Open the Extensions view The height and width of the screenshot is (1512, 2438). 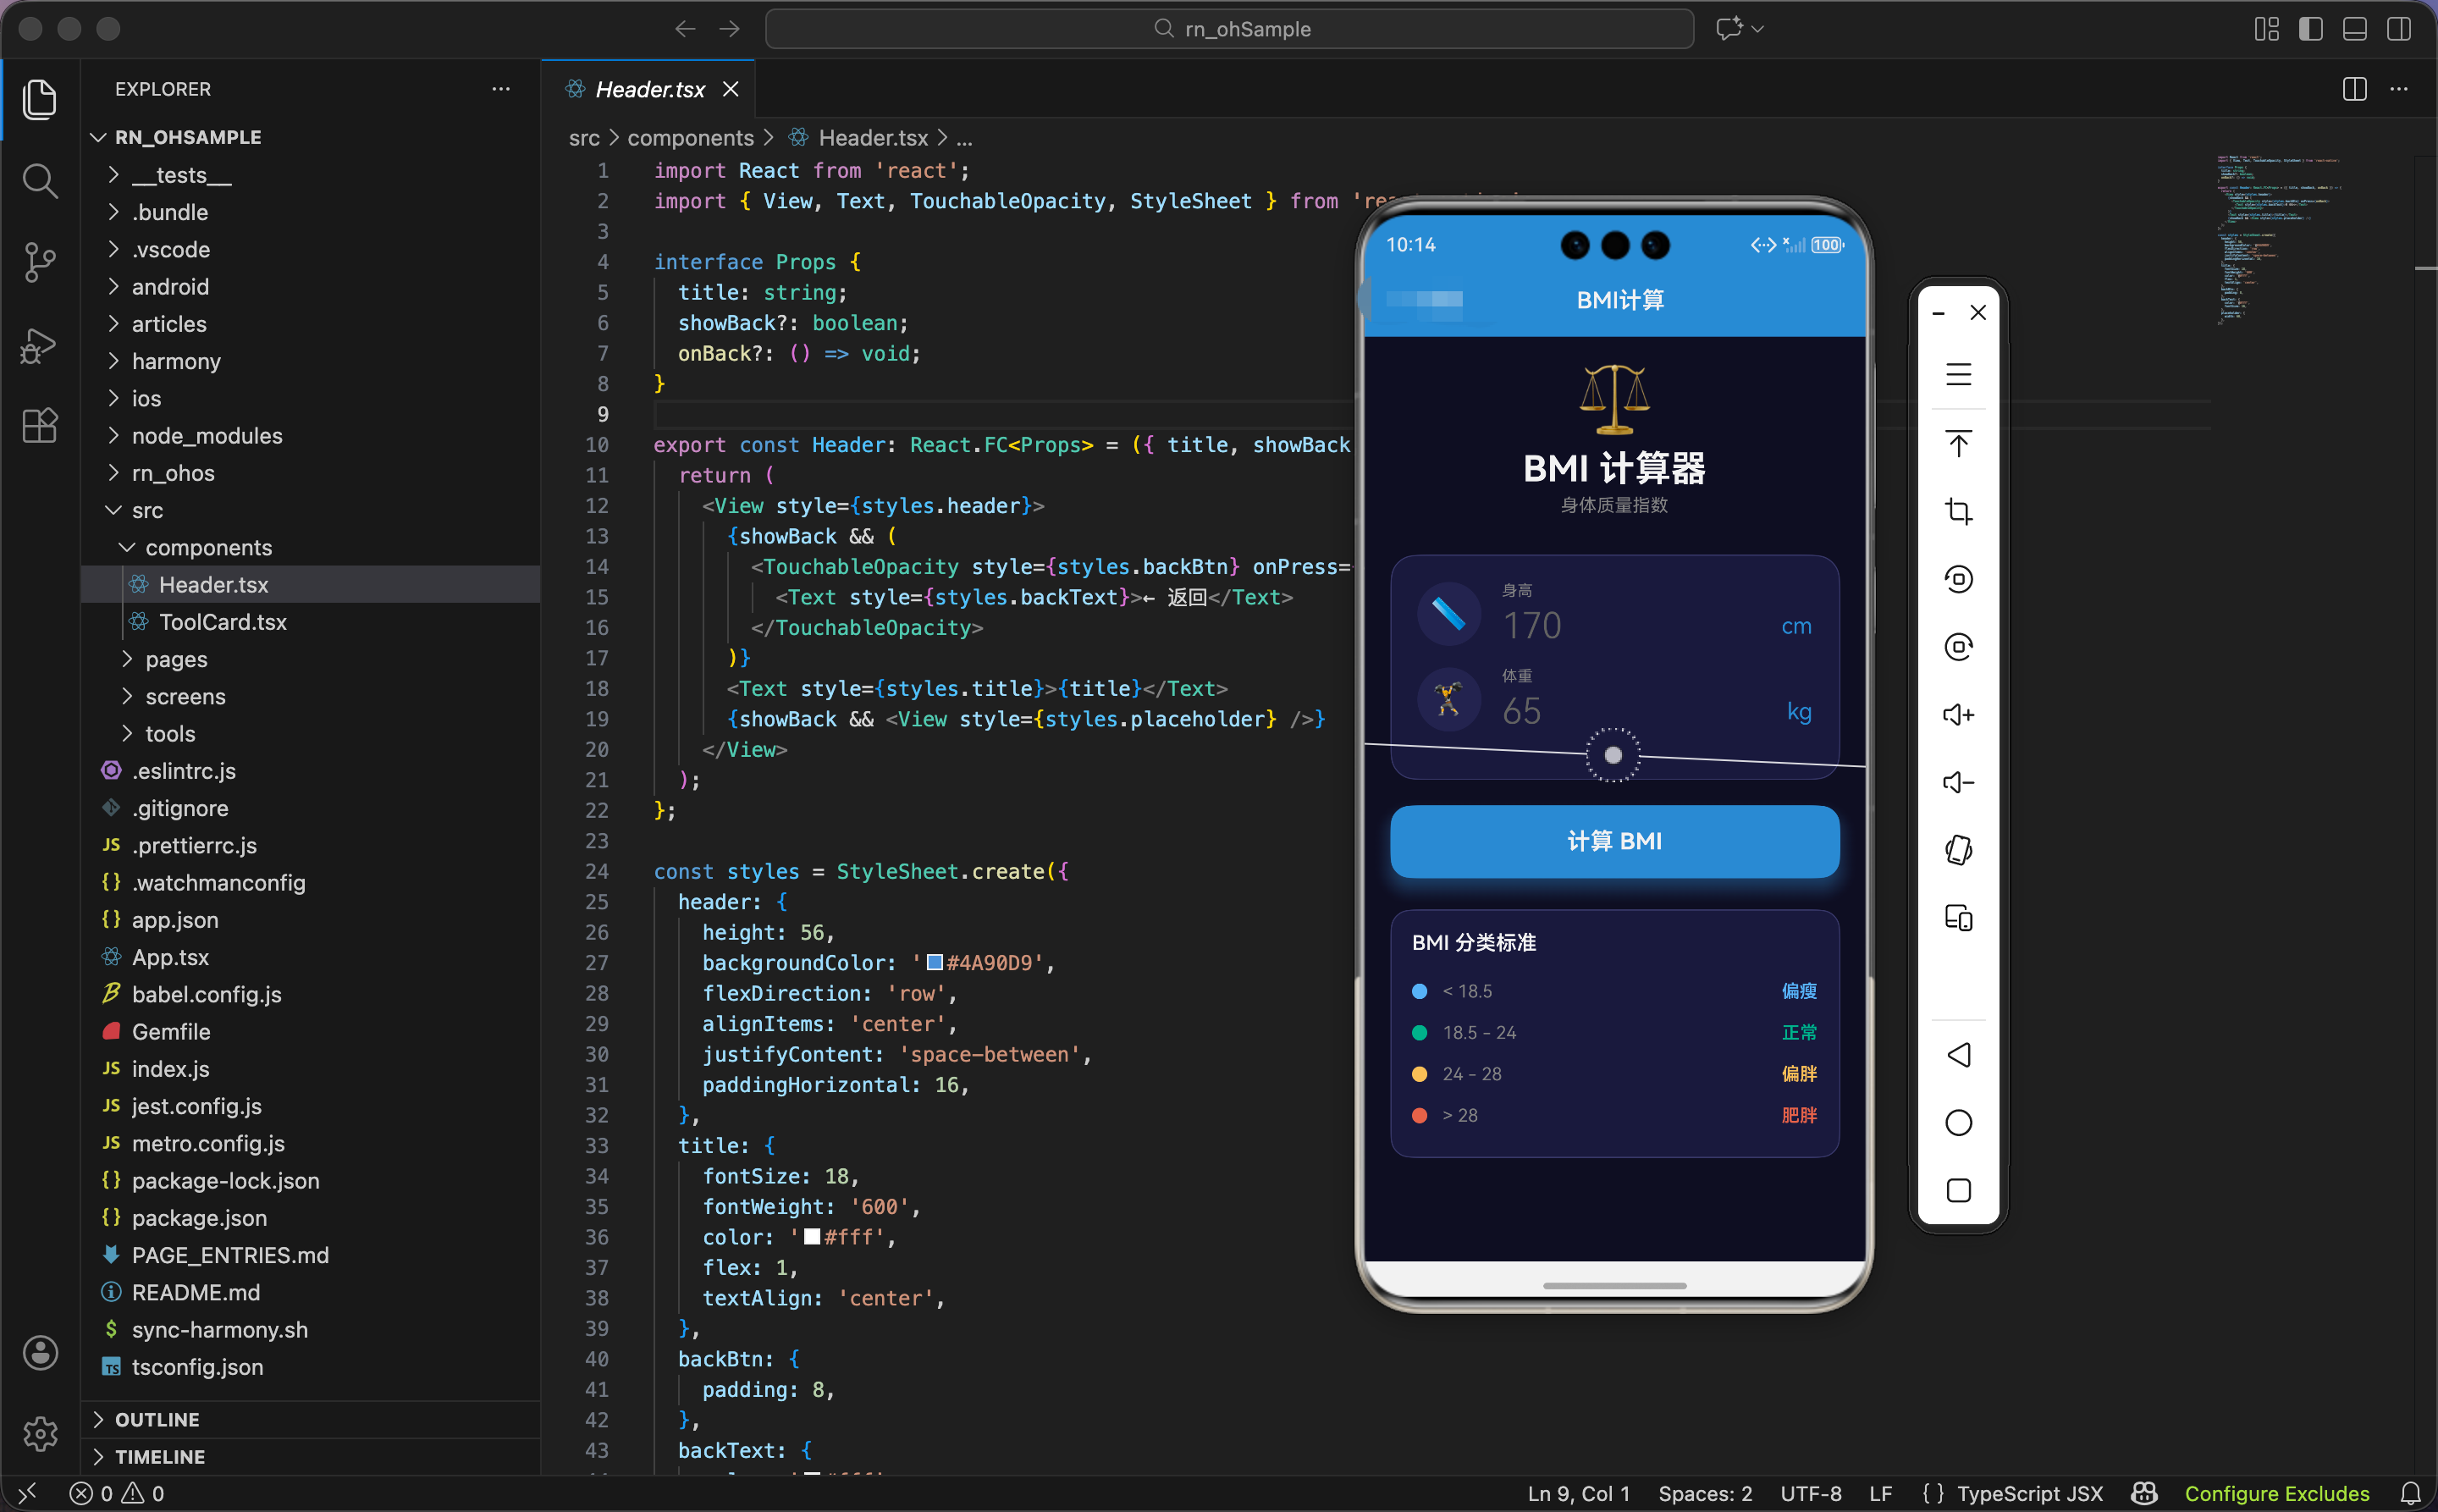pyautogui.click(x=40, y=426)
